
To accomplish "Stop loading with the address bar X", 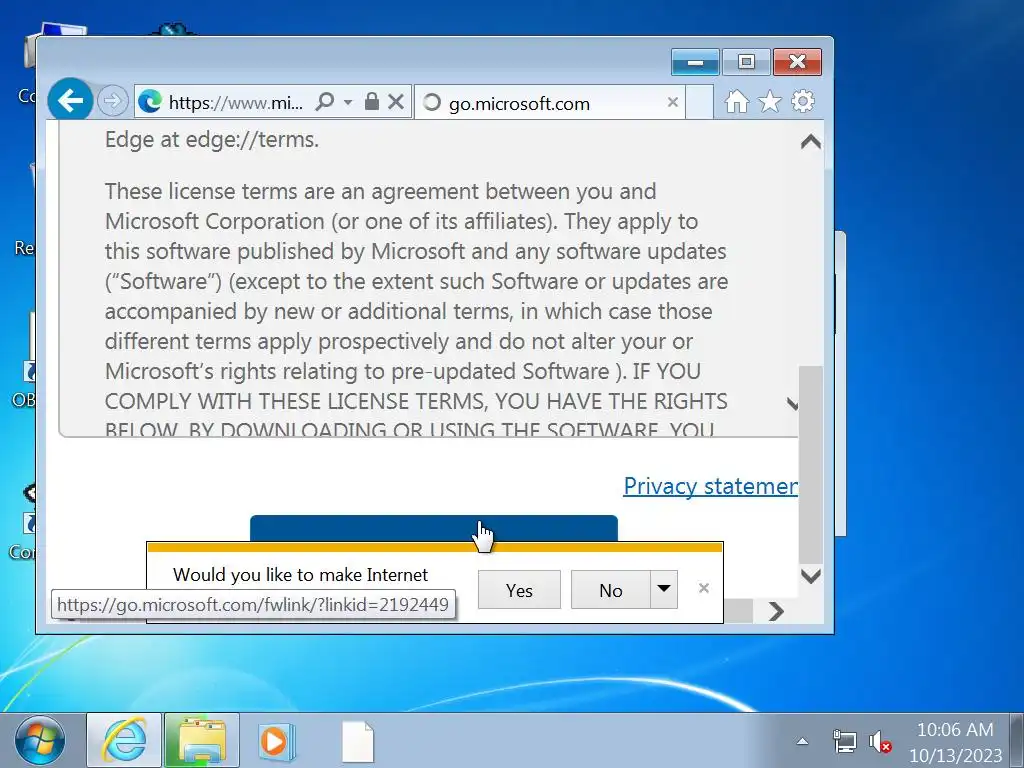I will tap(396, 101).
